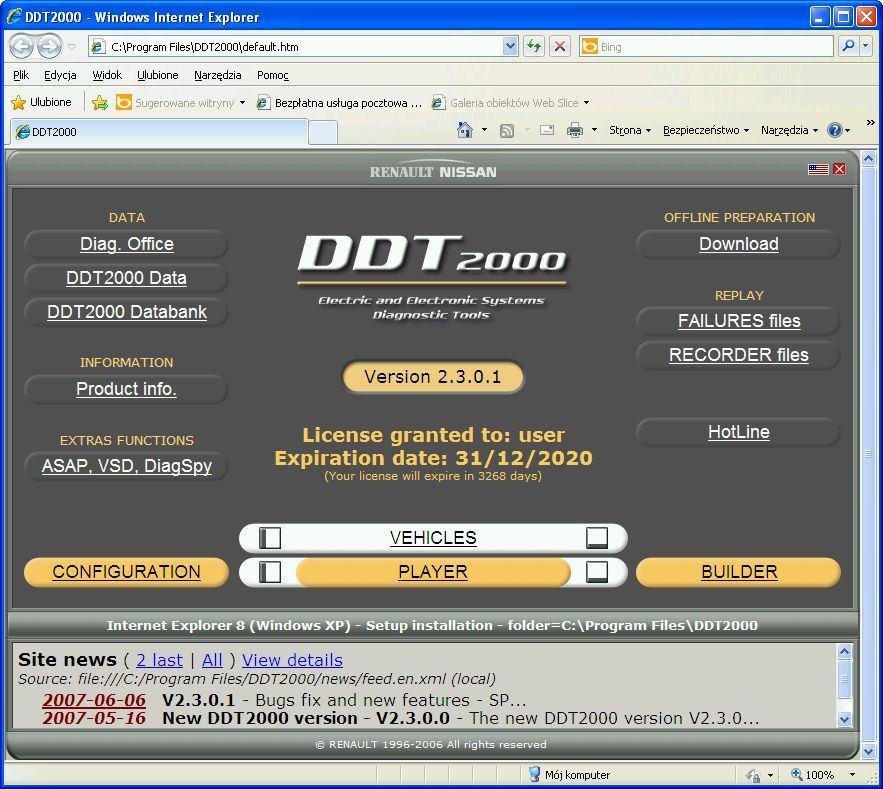Viewport: 883px width, 789px height.
Task: Open DDT2000 Databank link
Action: coord(127,312)
